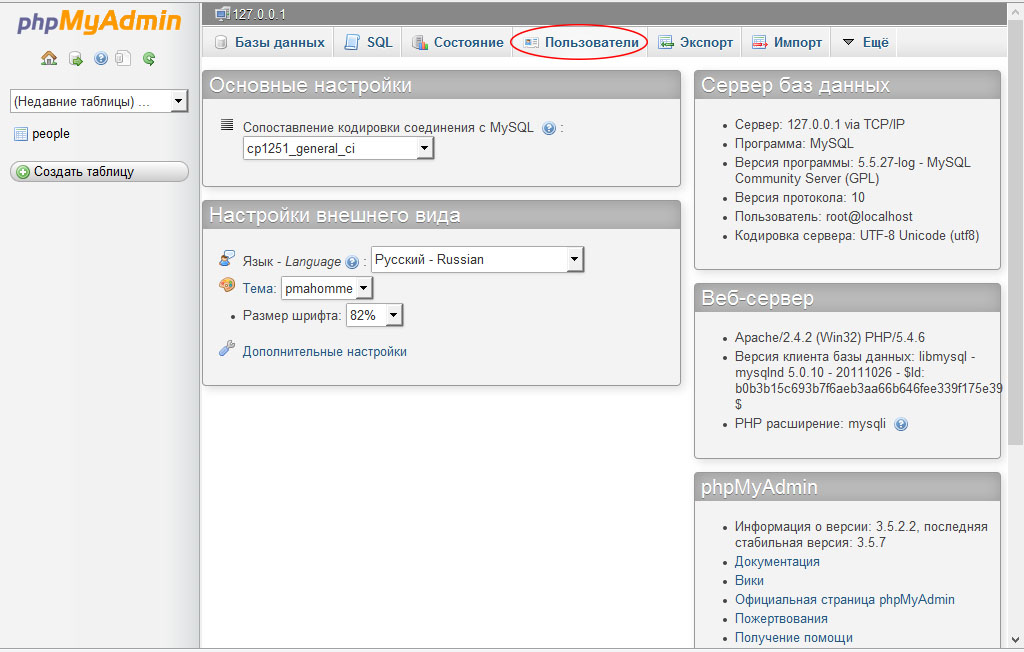
Task: Click the text 'Apache/2.4.2 (Win32) PHP/5.4.6'
Action: (829, 337)
